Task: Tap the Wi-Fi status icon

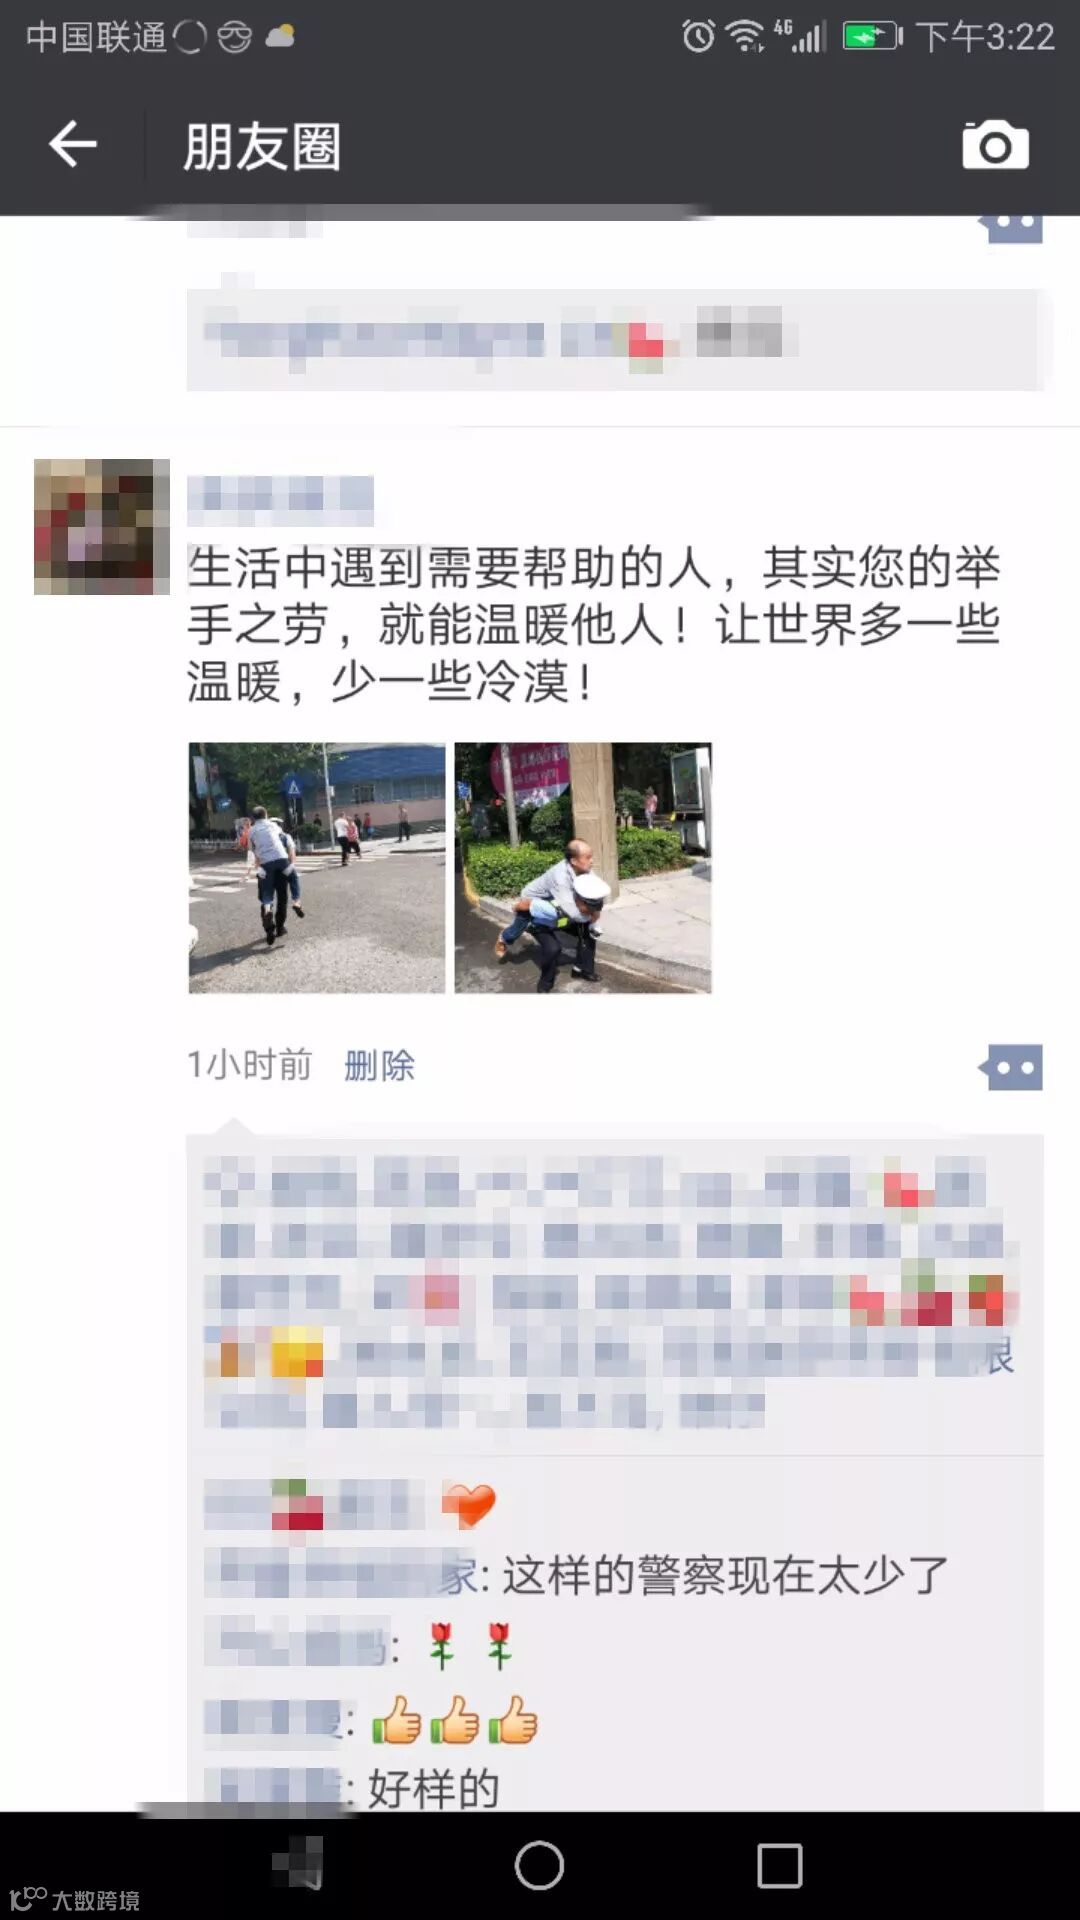Action: point(745,37)
